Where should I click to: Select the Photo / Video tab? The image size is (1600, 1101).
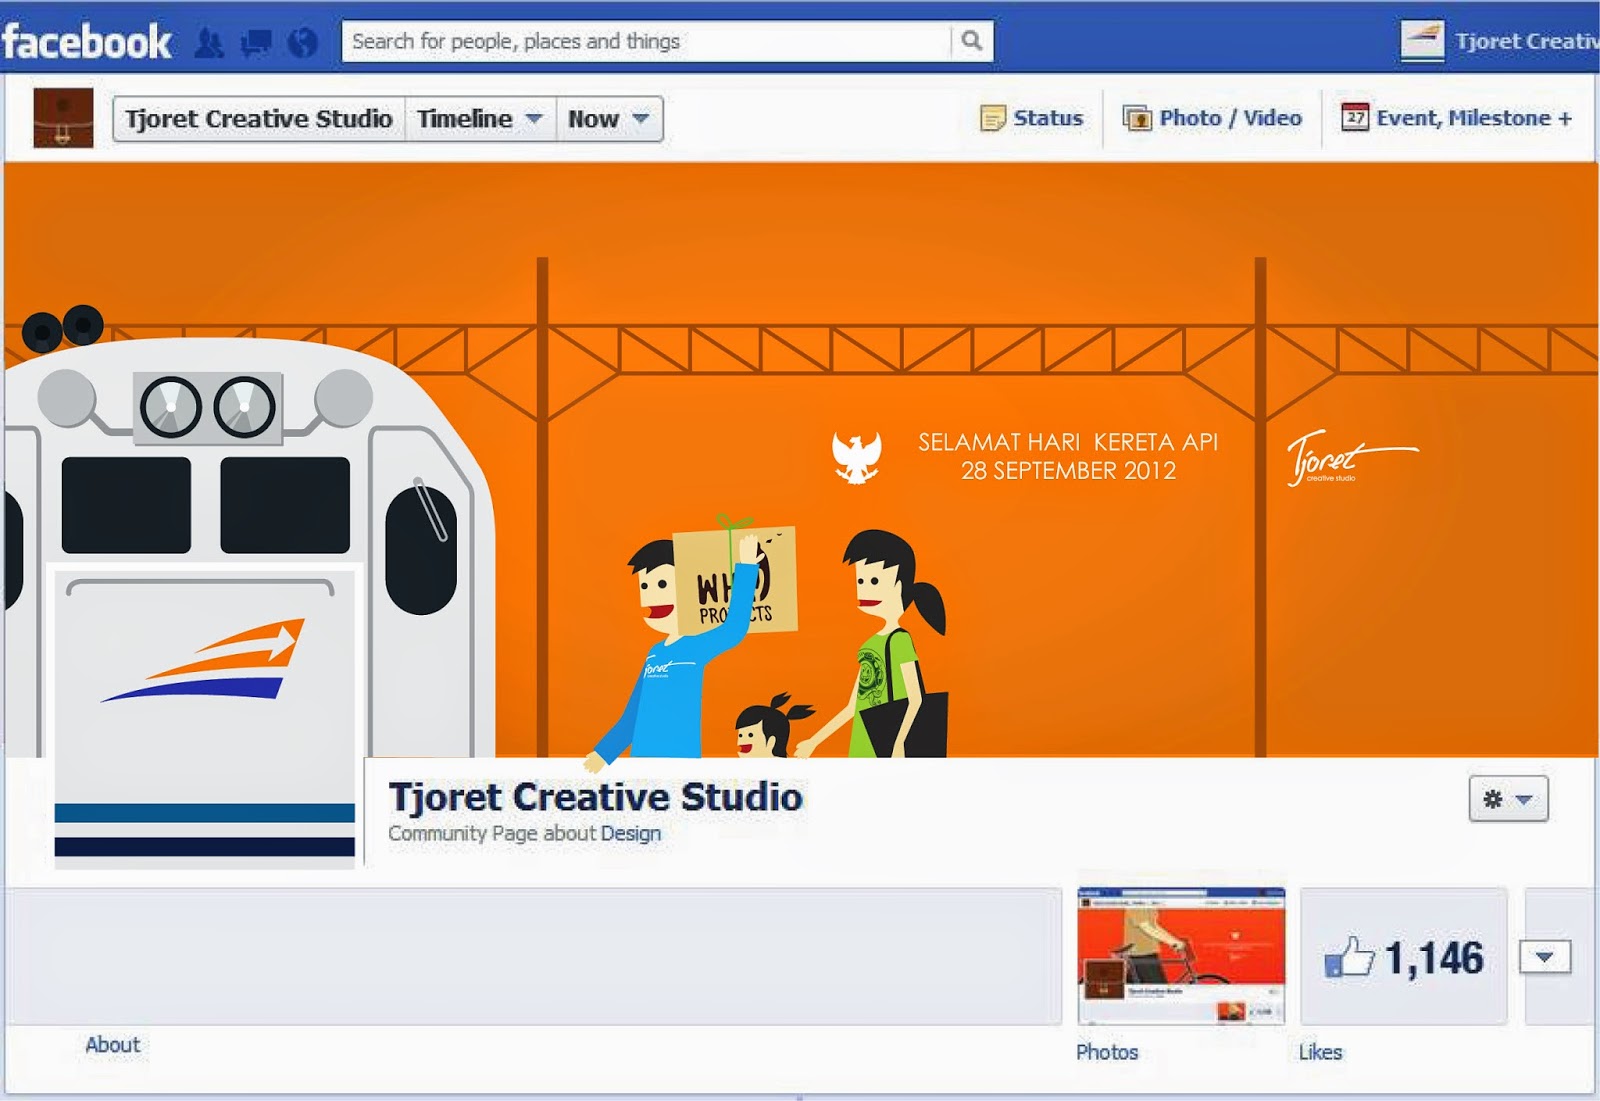1212,118
